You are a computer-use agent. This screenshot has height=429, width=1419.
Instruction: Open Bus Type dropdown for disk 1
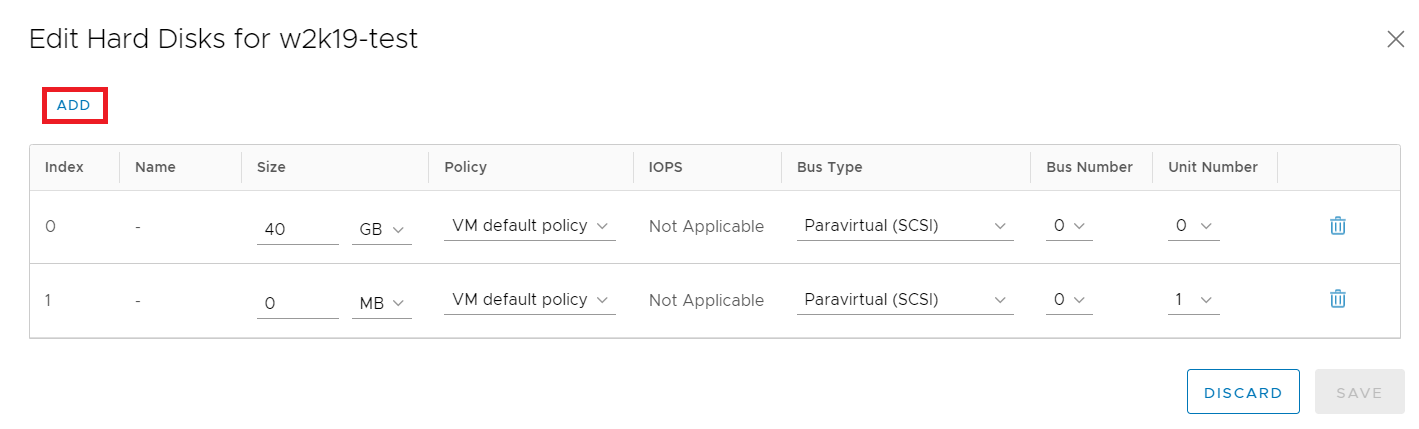pyautogui.click(x=905, y=300)
